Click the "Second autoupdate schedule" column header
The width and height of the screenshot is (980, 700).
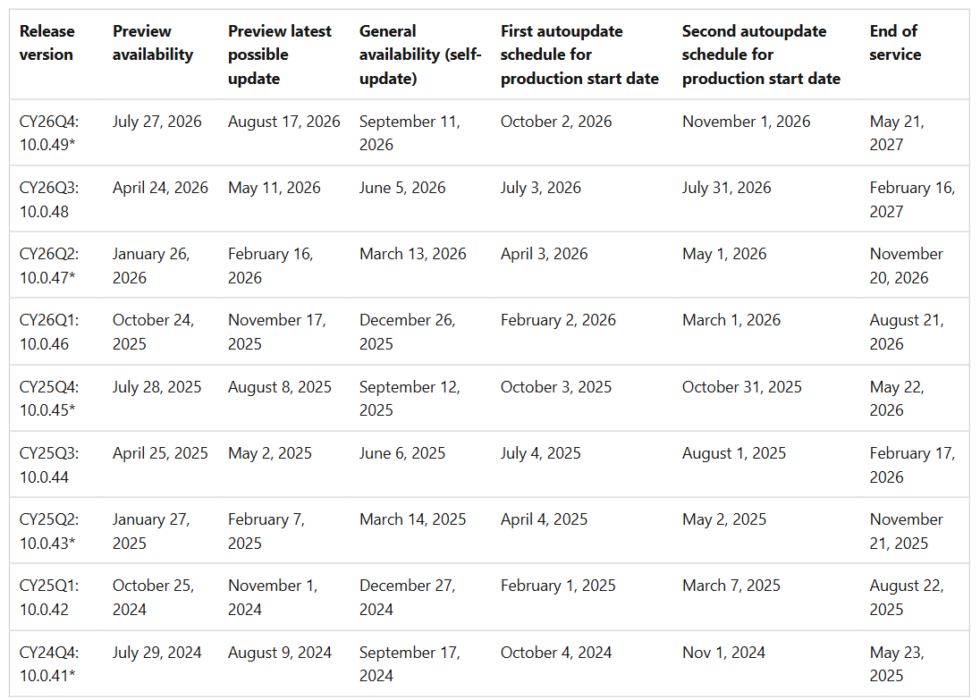click(x=761, y=54)
